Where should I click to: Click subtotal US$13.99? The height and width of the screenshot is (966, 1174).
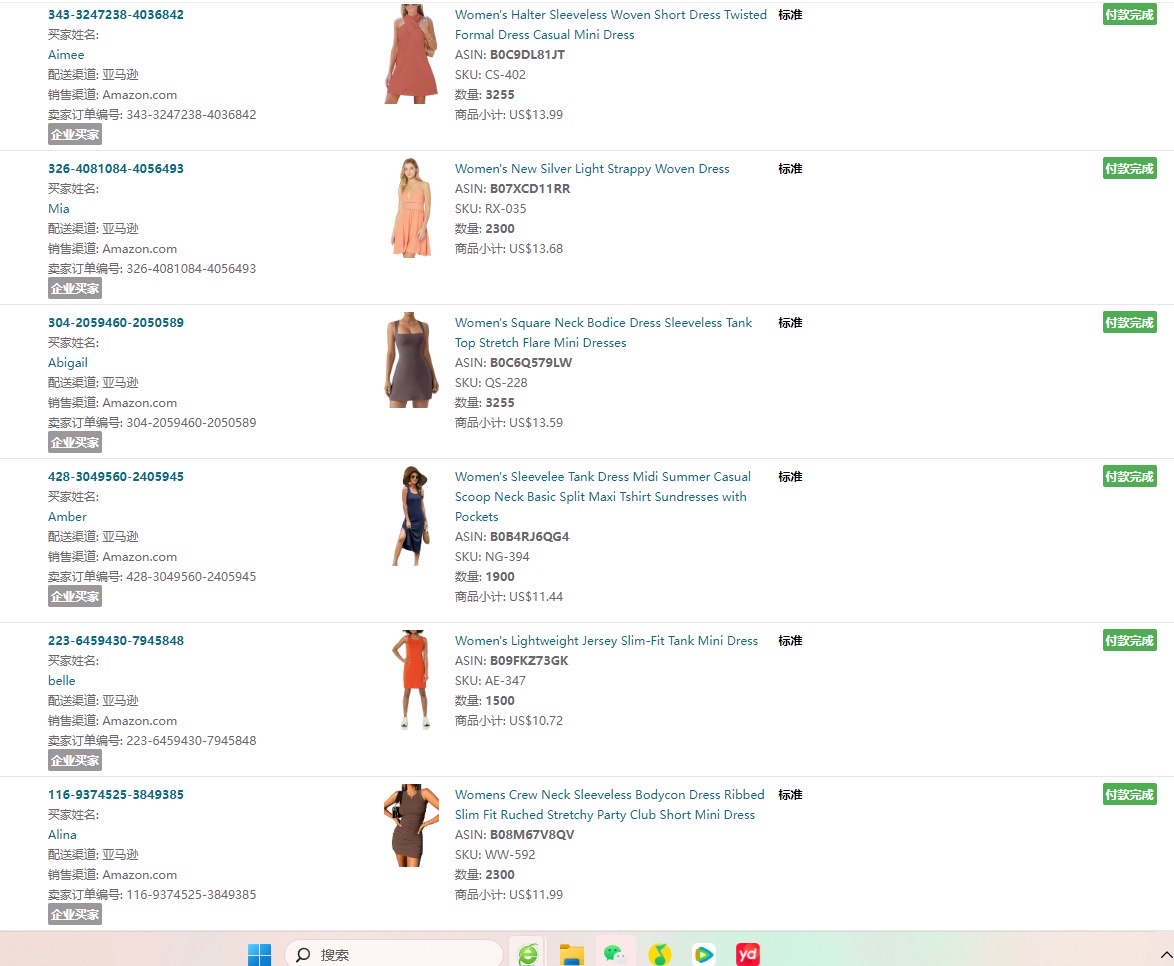pyautogui.click(x=536, y=115)
